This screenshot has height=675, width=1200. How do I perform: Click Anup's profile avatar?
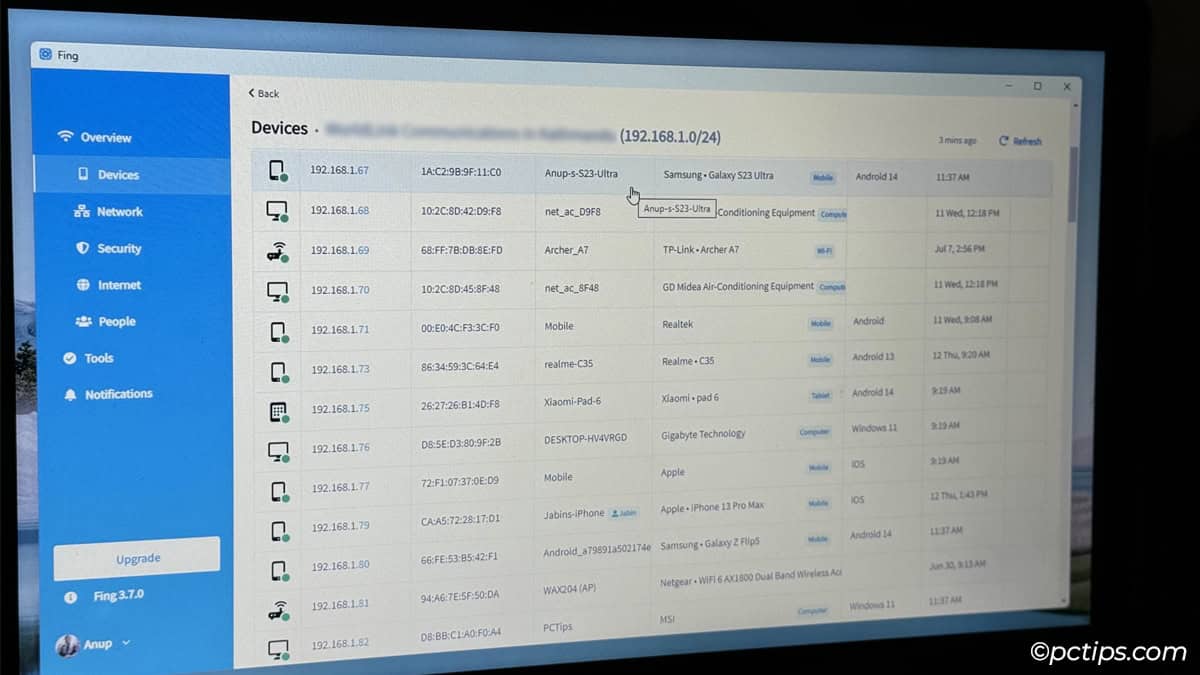click(69, 643)
